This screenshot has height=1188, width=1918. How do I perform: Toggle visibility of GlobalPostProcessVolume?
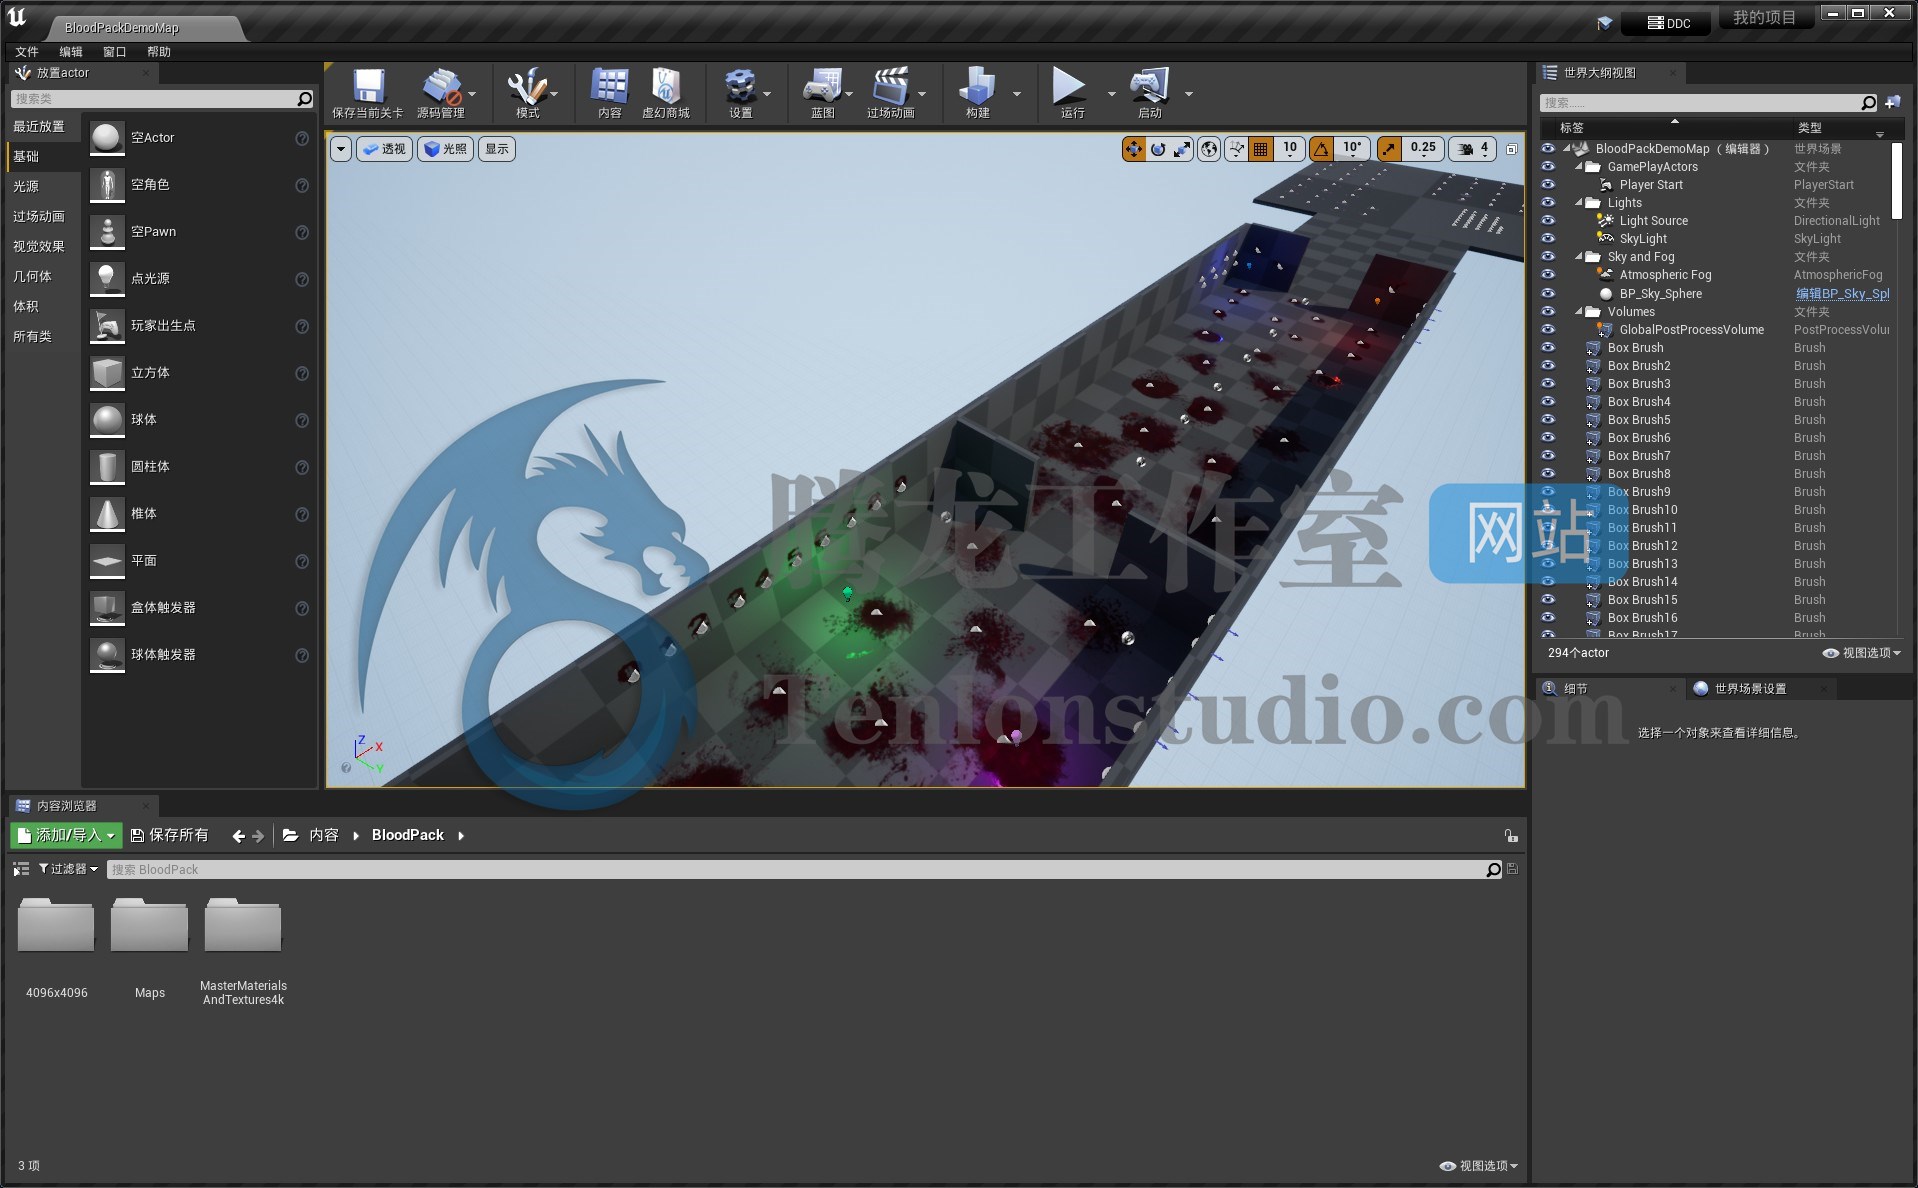(x=1548, y=330)
